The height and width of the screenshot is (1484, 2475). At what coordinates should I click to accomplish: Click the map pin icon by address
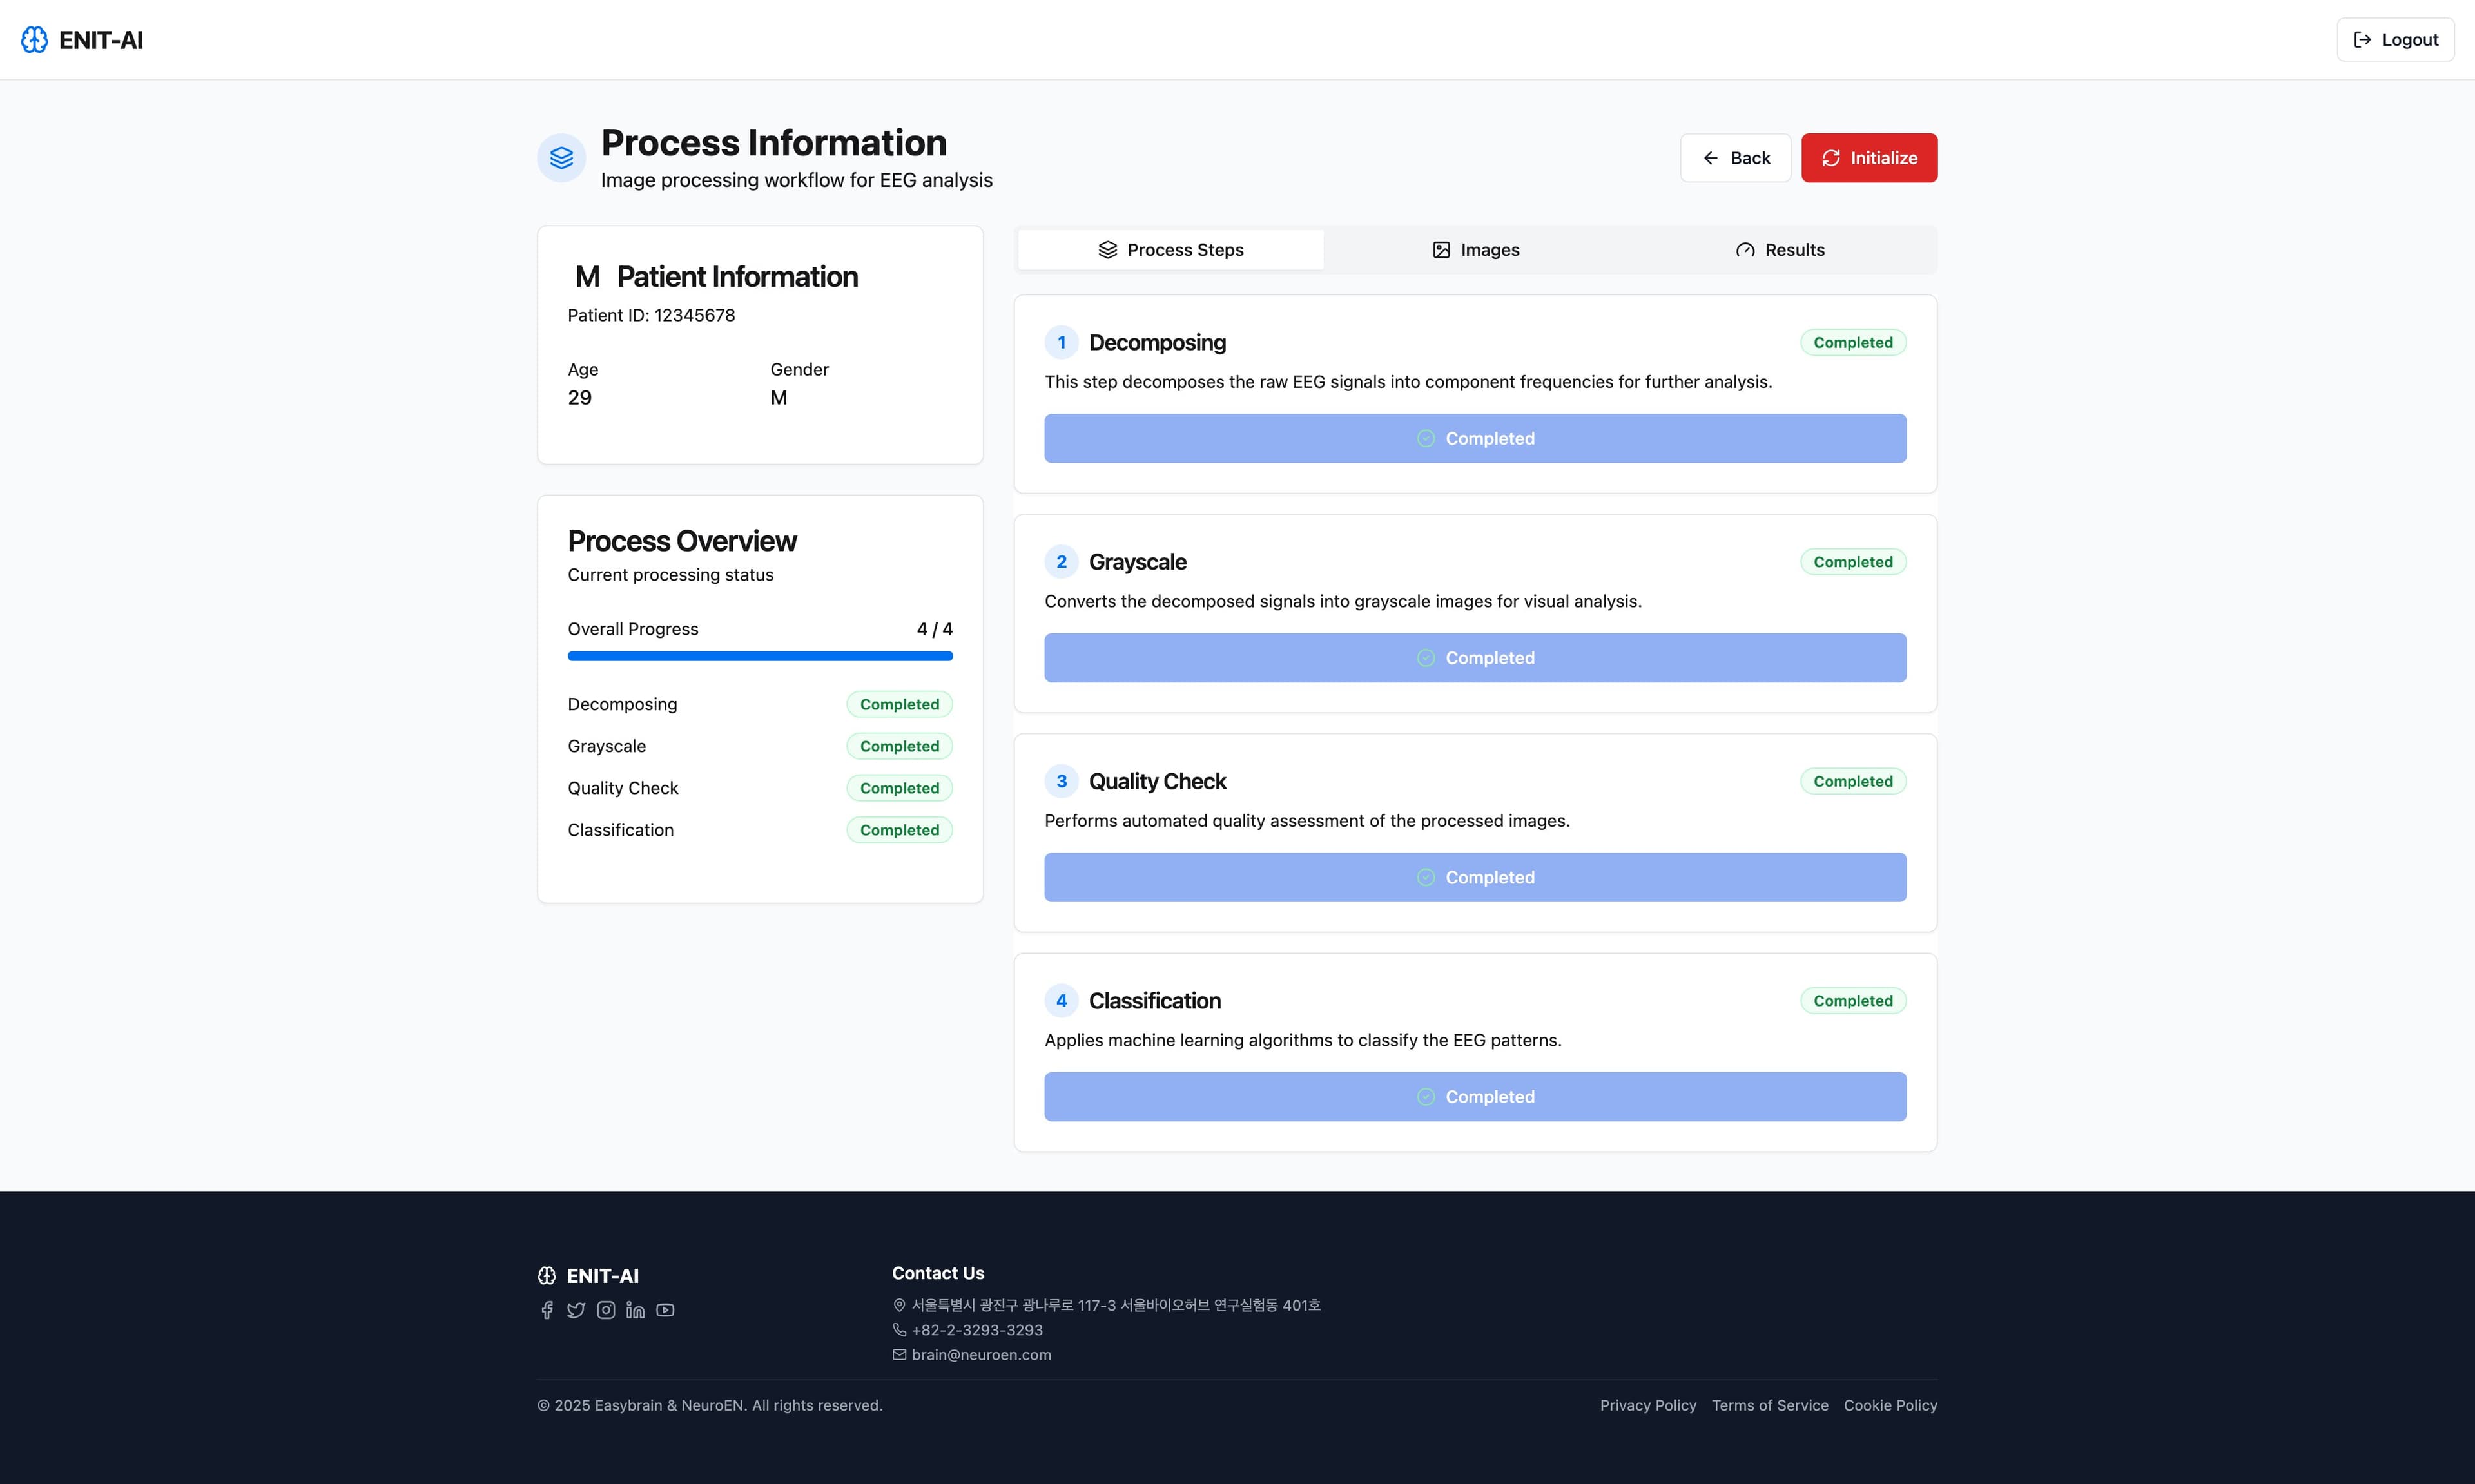pos(899,1305)
